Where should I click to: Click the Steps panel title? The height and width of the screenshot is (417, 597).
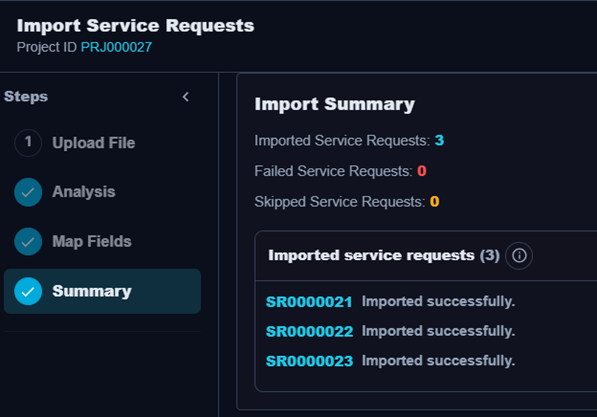click(26, 96)
